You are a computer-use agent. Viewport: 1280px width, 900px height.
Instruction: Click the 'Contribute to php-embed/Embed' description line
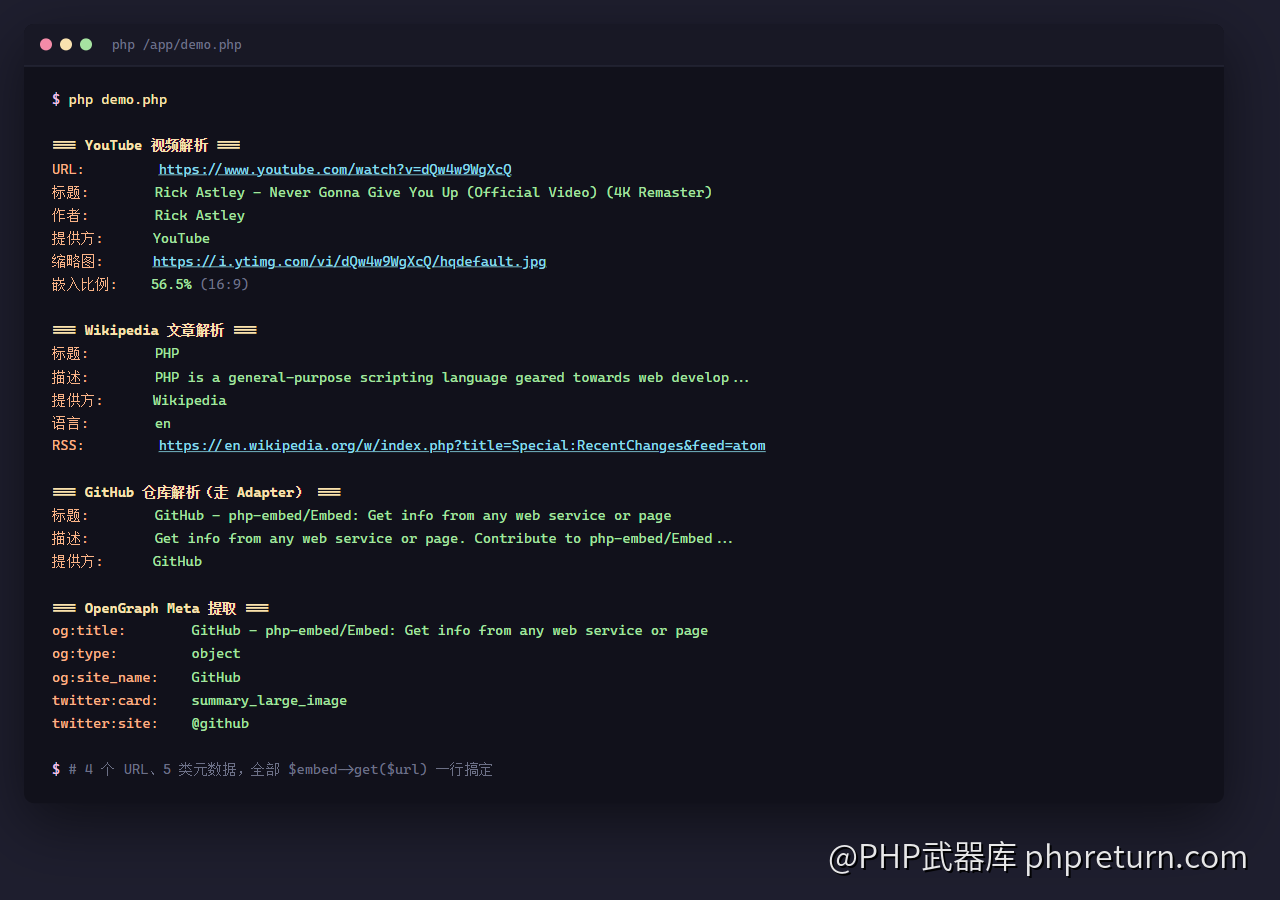pyautogui.click(x=444, y=539)
